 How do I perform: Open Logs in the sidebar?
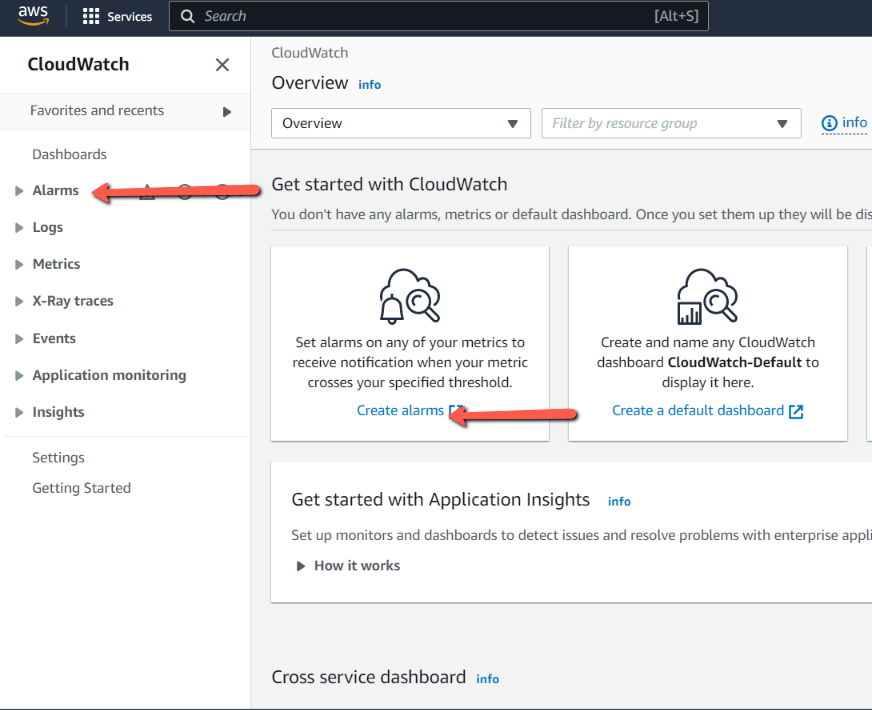[48, 227]
